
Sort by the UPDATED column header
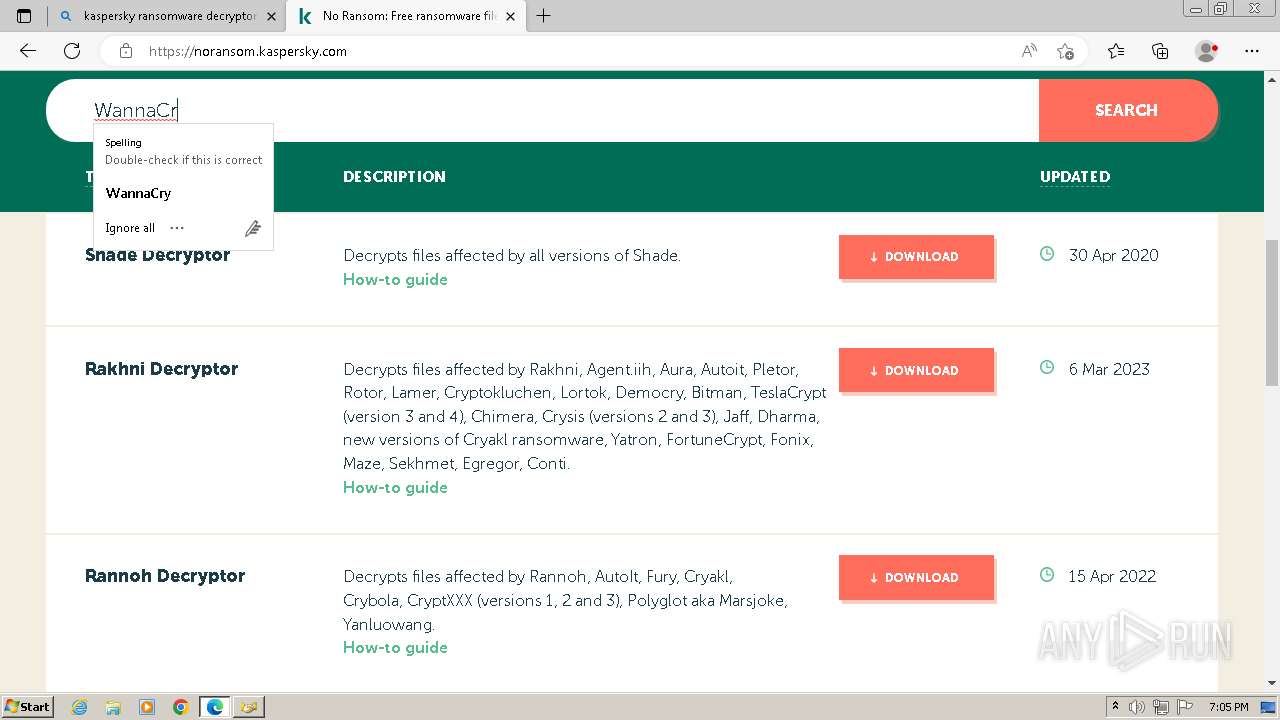click(1075, 176)
